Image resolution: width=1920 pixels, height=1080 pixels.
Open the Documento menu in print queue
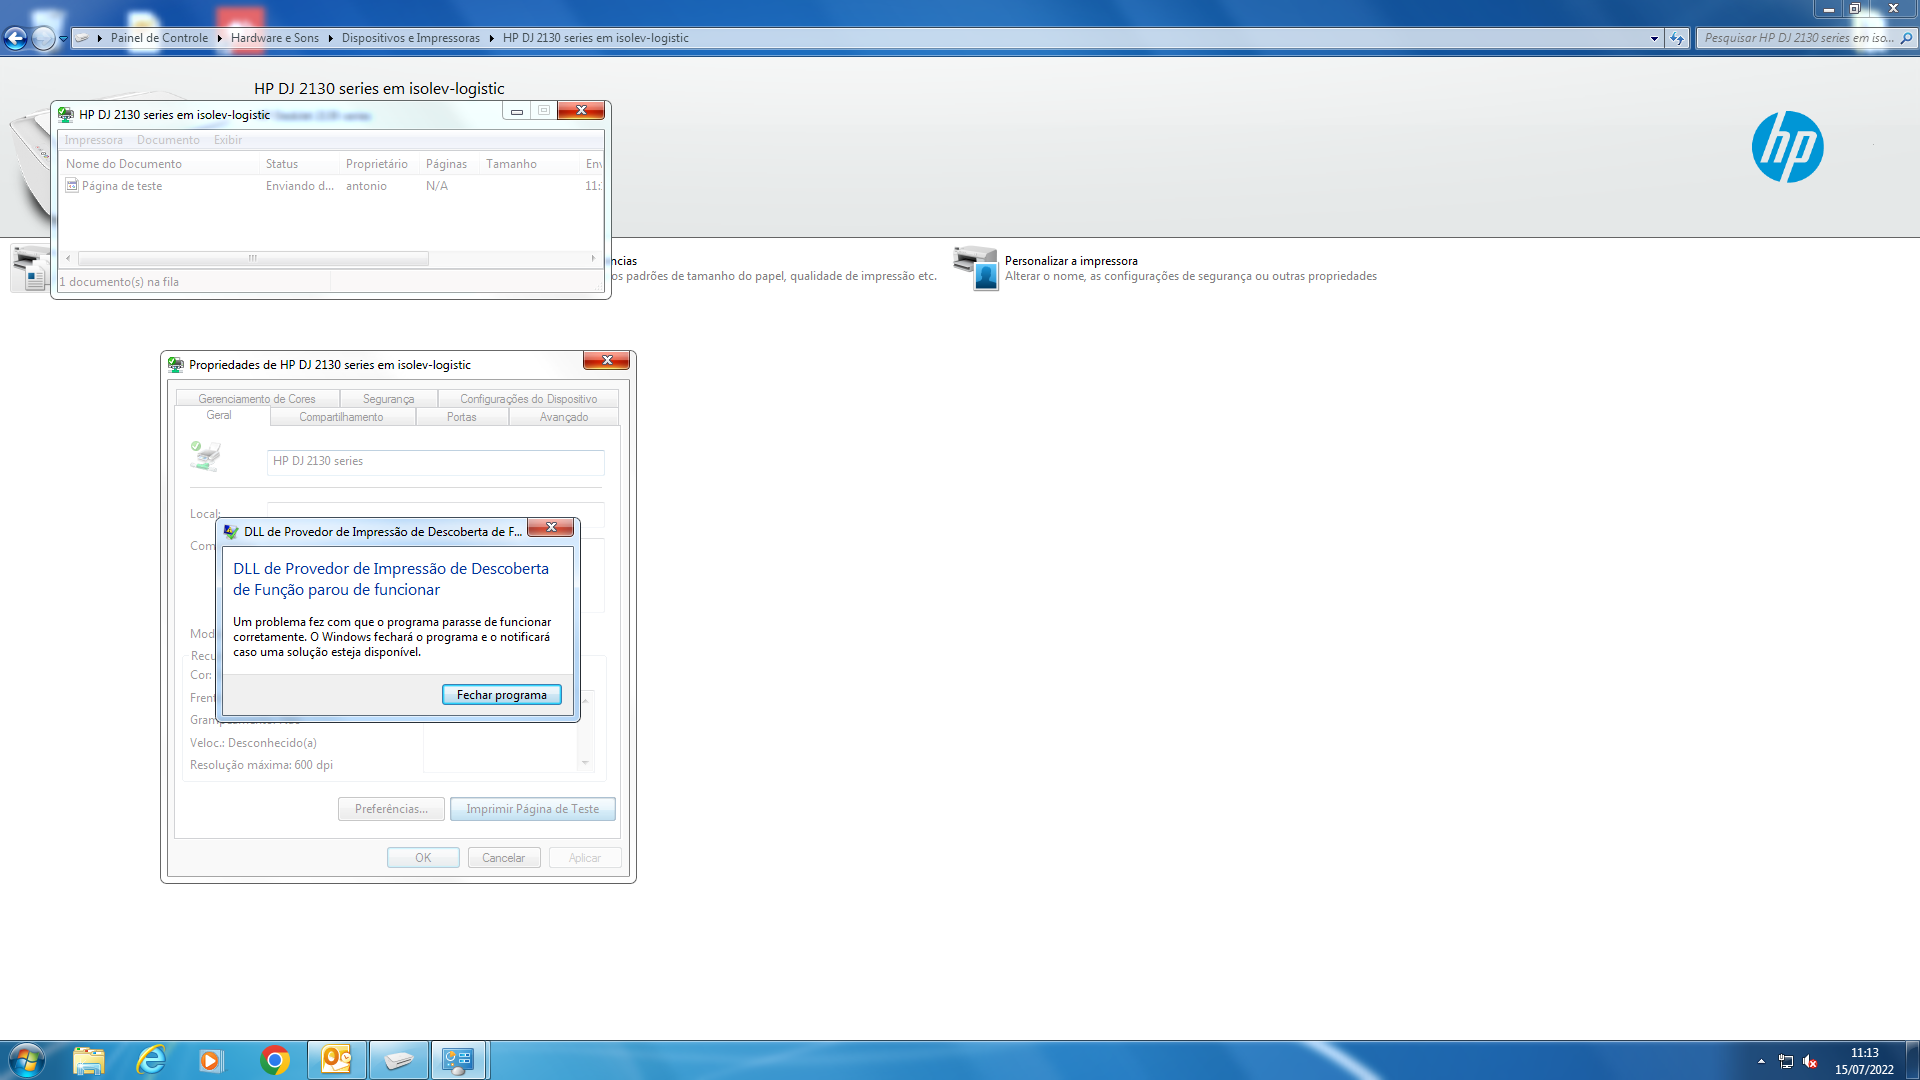pyautogui.click(x=168, y=140)
